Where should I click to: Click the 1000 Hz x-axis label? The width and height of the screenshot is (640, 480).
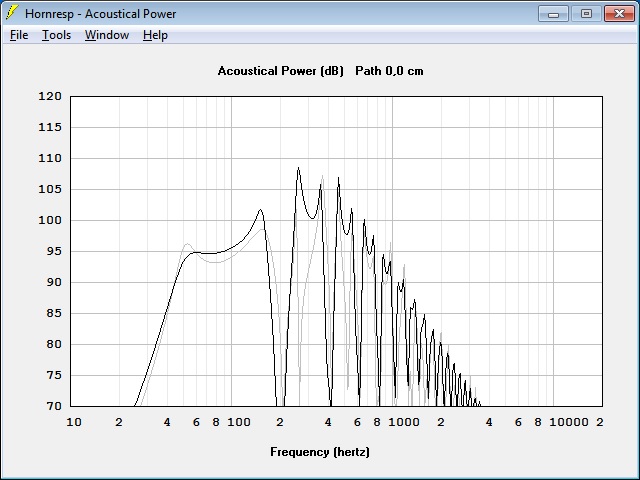coord(404,422)
